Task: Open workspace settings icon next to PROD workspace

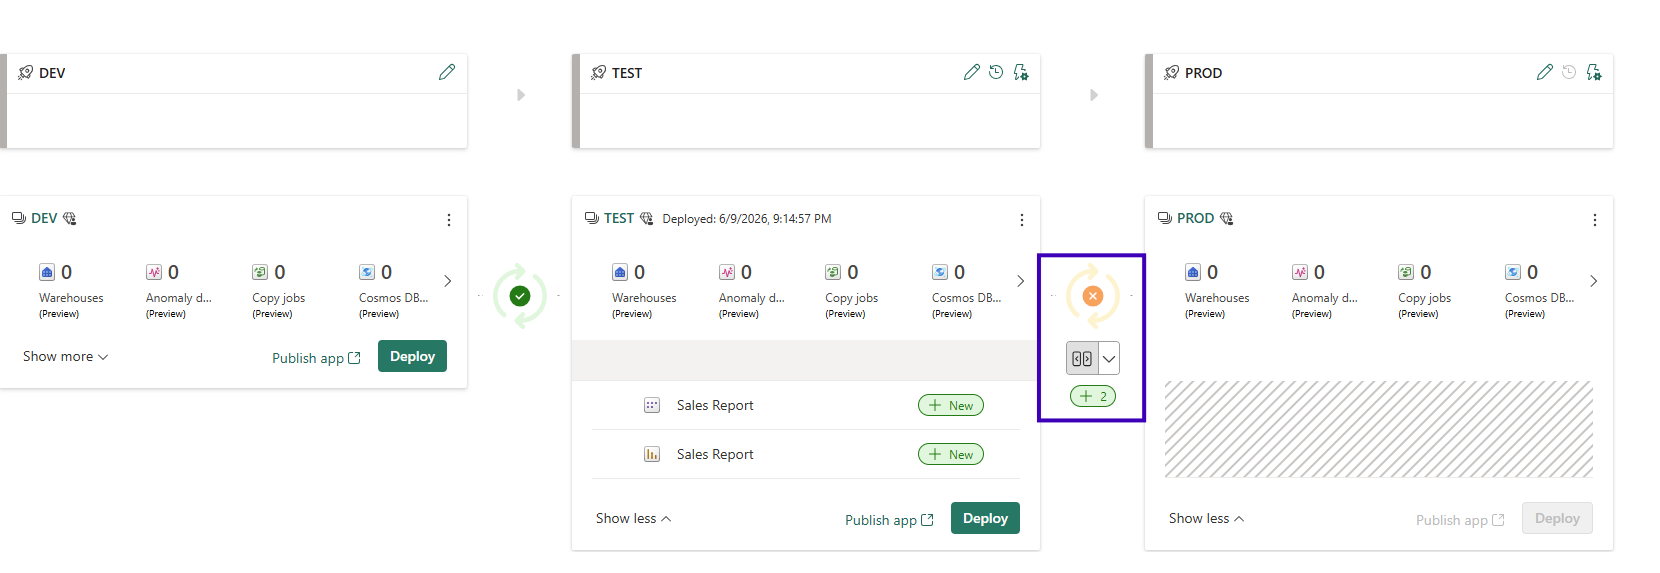Action: (x=1227, y=218)
